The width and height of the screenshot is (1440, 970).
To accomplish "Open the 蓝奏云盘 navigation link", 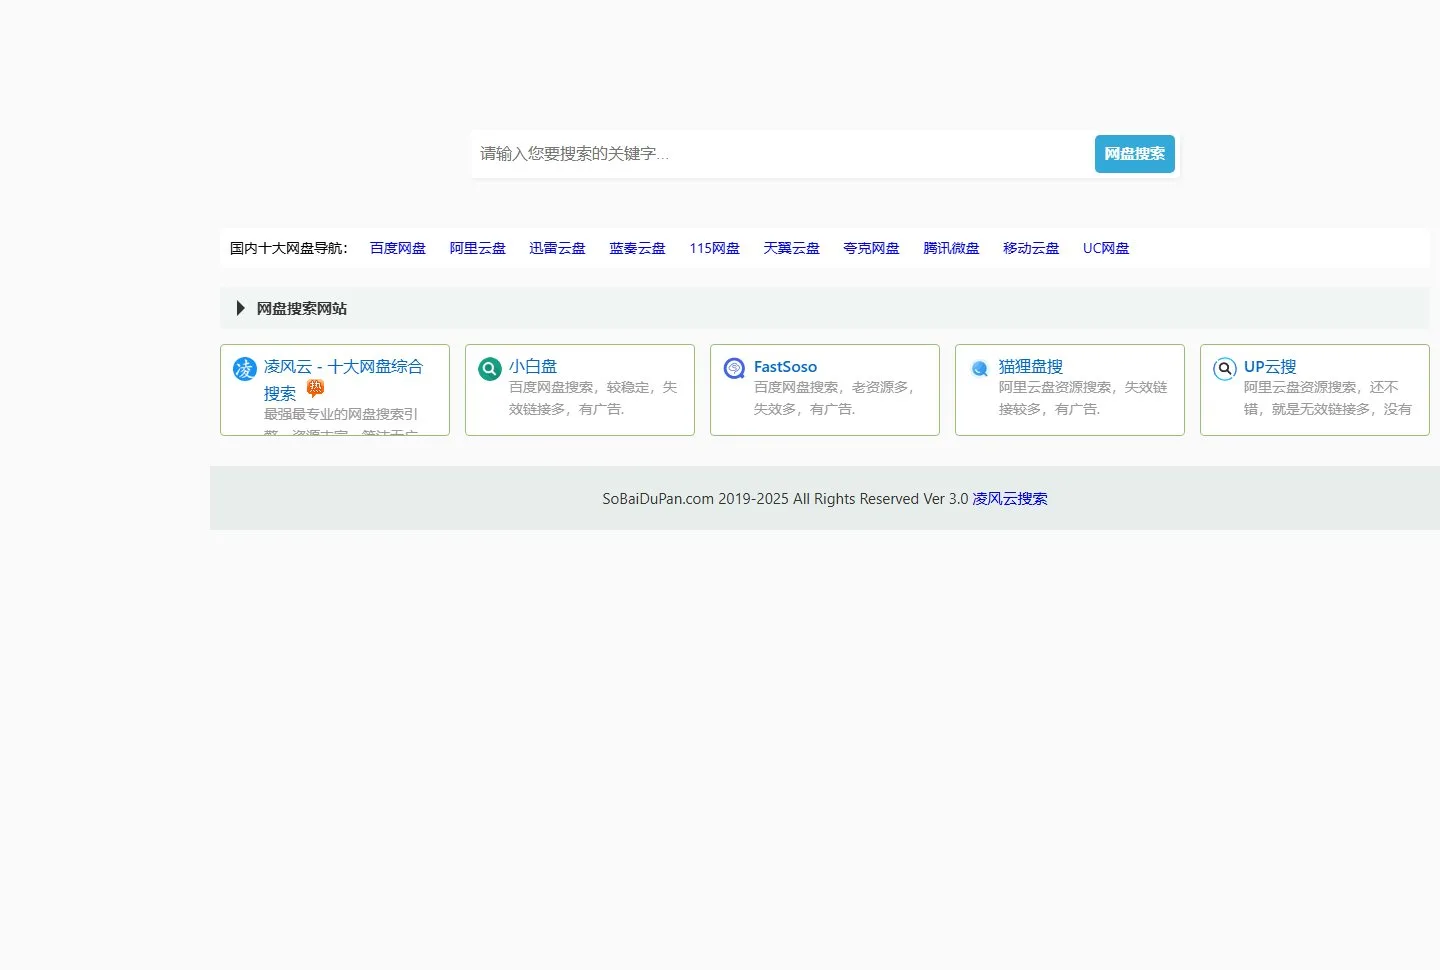I will (638, 248).
